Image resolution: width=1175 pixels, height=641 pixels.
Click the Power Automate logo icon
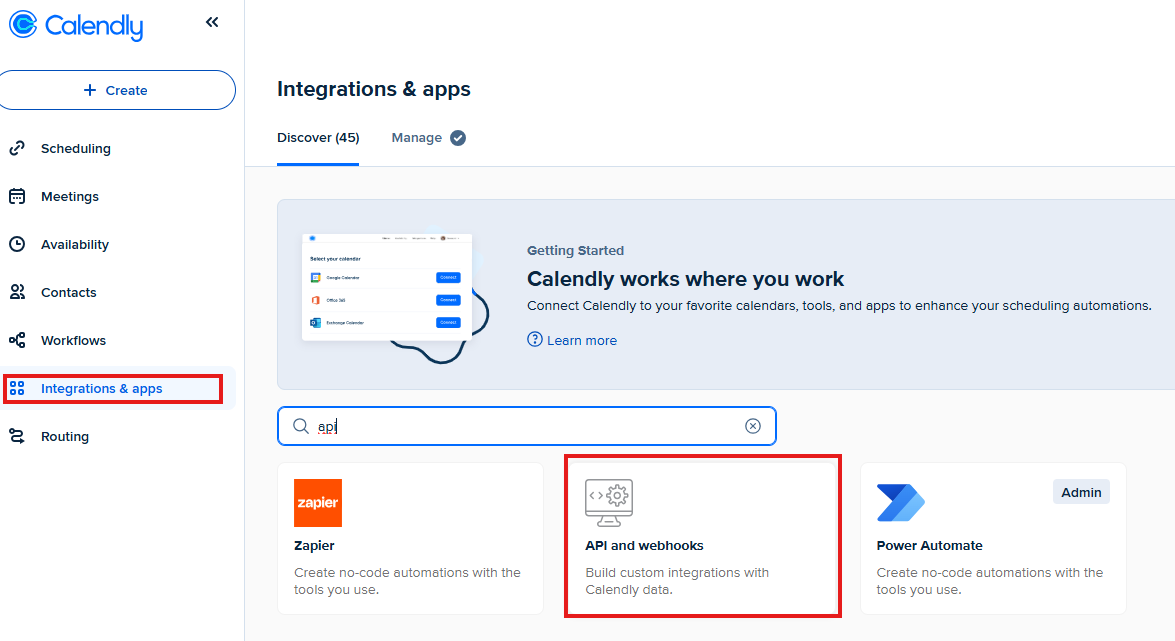pyautogui.click(x=900, y=503)
